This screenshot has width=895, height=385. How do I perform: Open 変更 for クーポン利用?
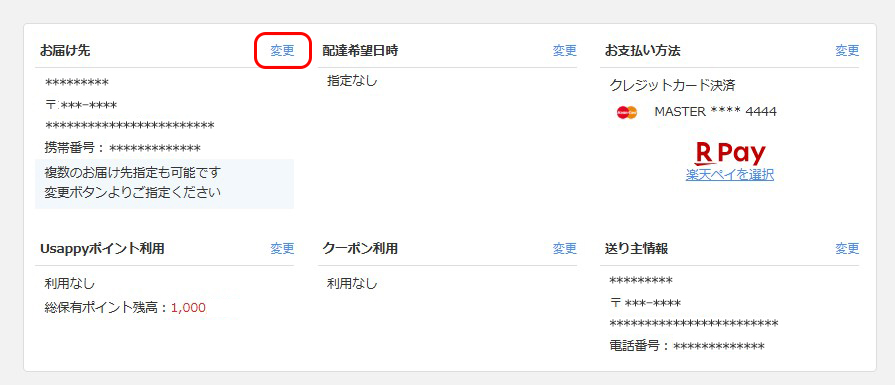[565, 249]
